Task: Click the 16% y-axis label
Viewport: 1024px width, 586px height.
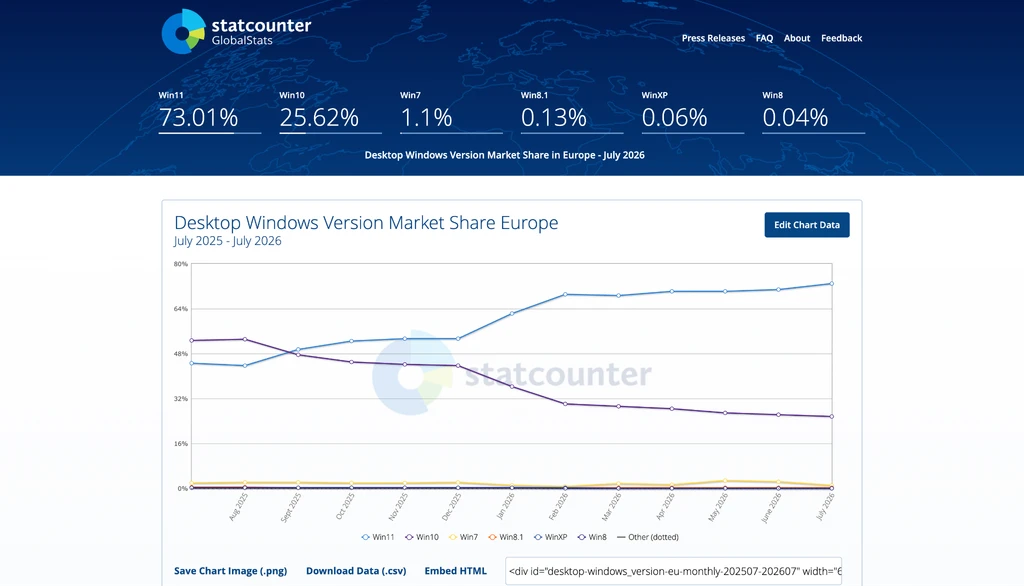Action: [180, 444]
